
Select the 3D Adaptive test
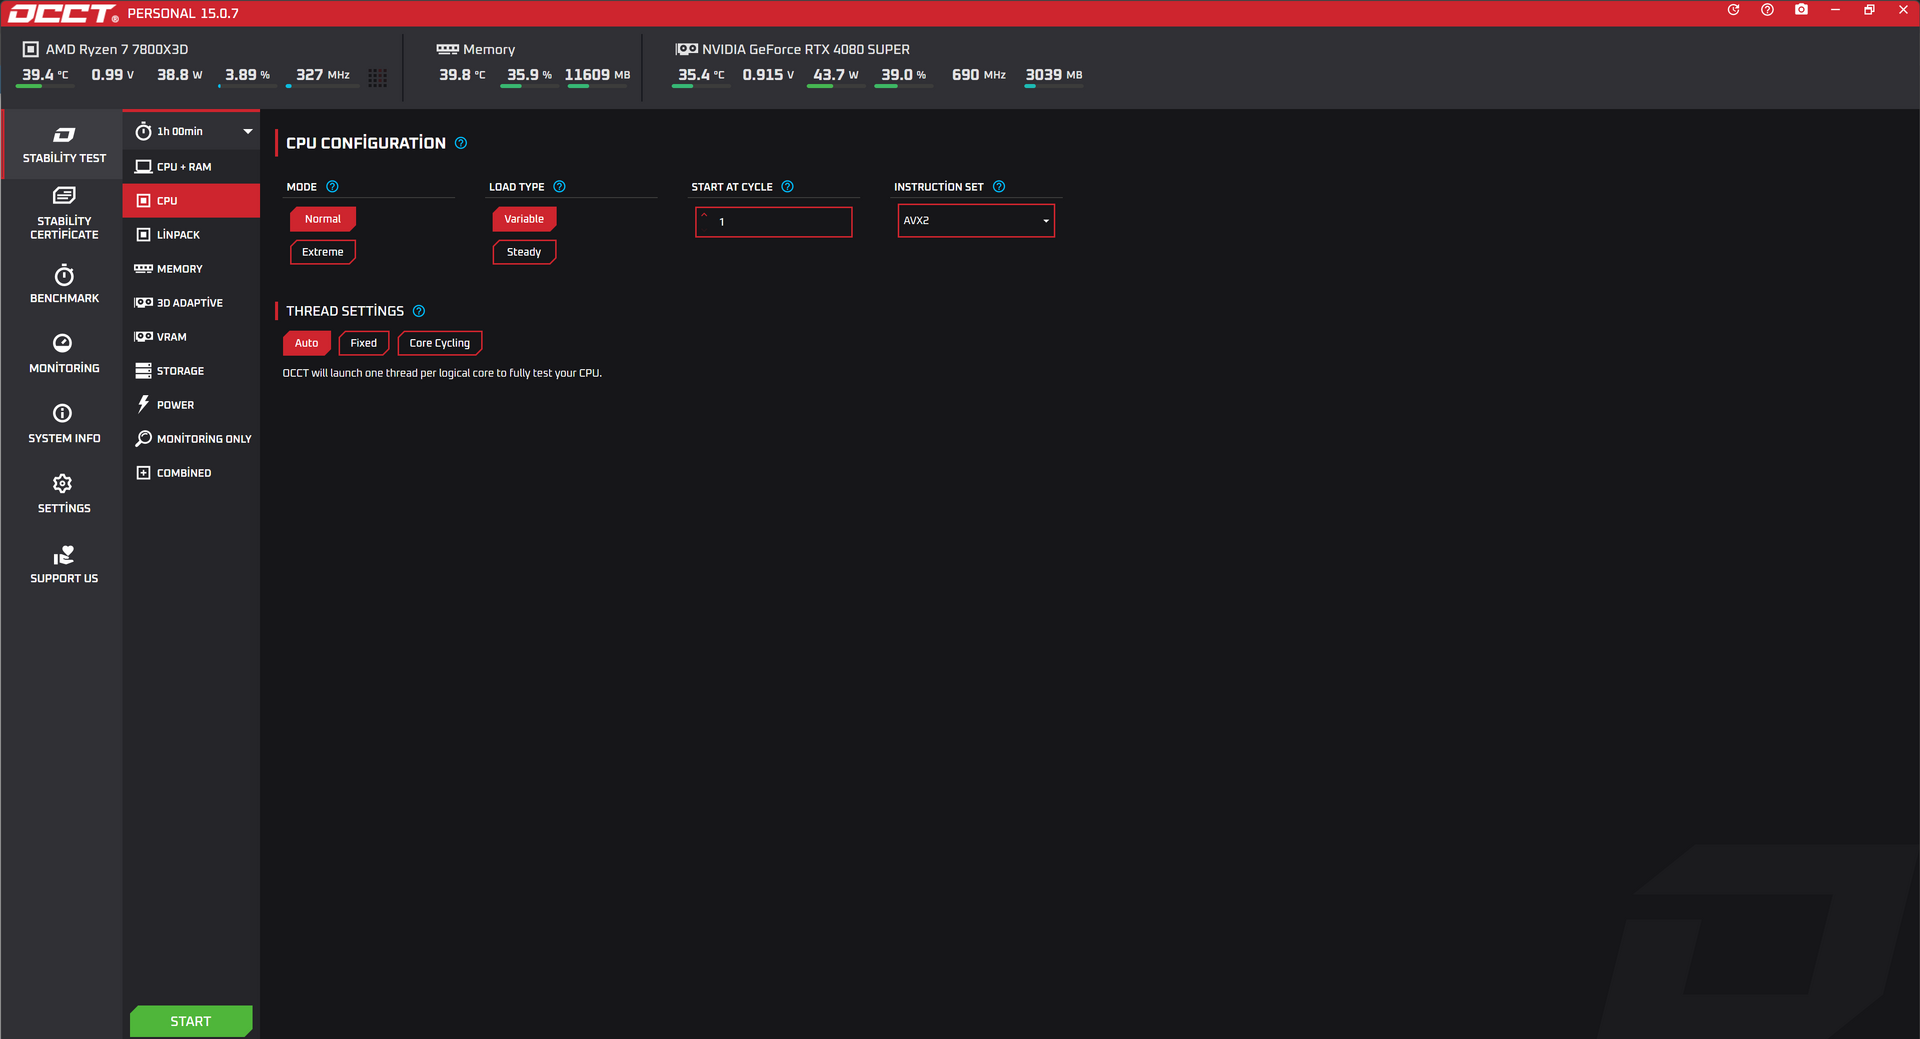[x=192, y=303]
